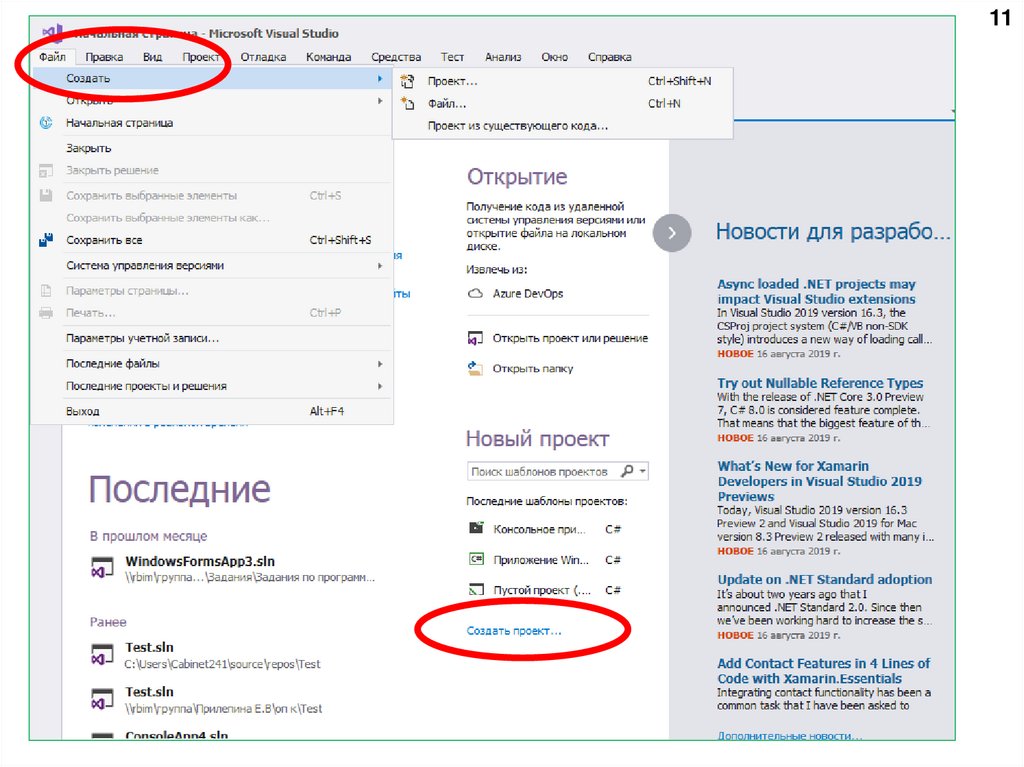Select Пустой проект recent template
This screenshot has width=1024, height=767.
[x=542, y=590]
